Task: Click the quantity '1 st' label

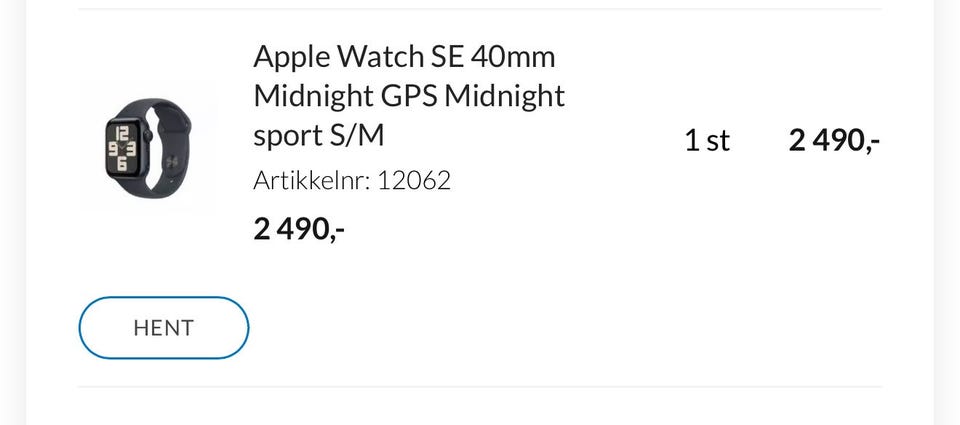Action: (x=707, y=141)
